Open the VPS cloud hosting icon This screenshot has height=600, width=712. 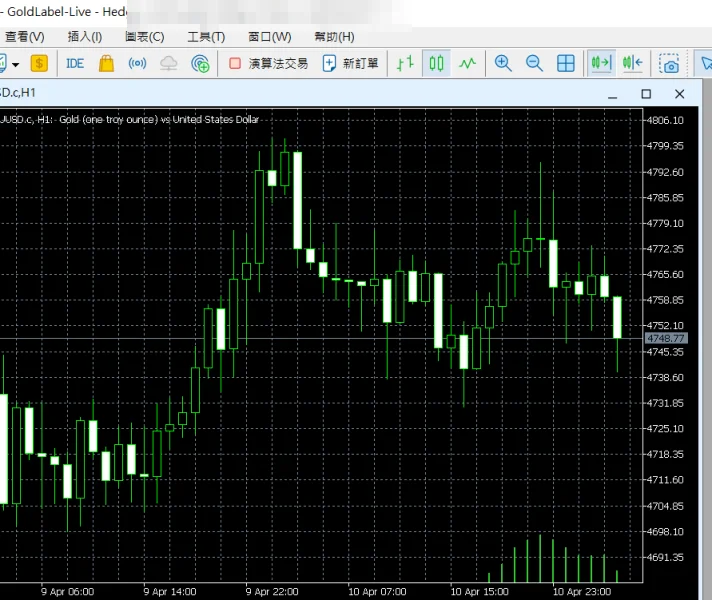point(169,63)
